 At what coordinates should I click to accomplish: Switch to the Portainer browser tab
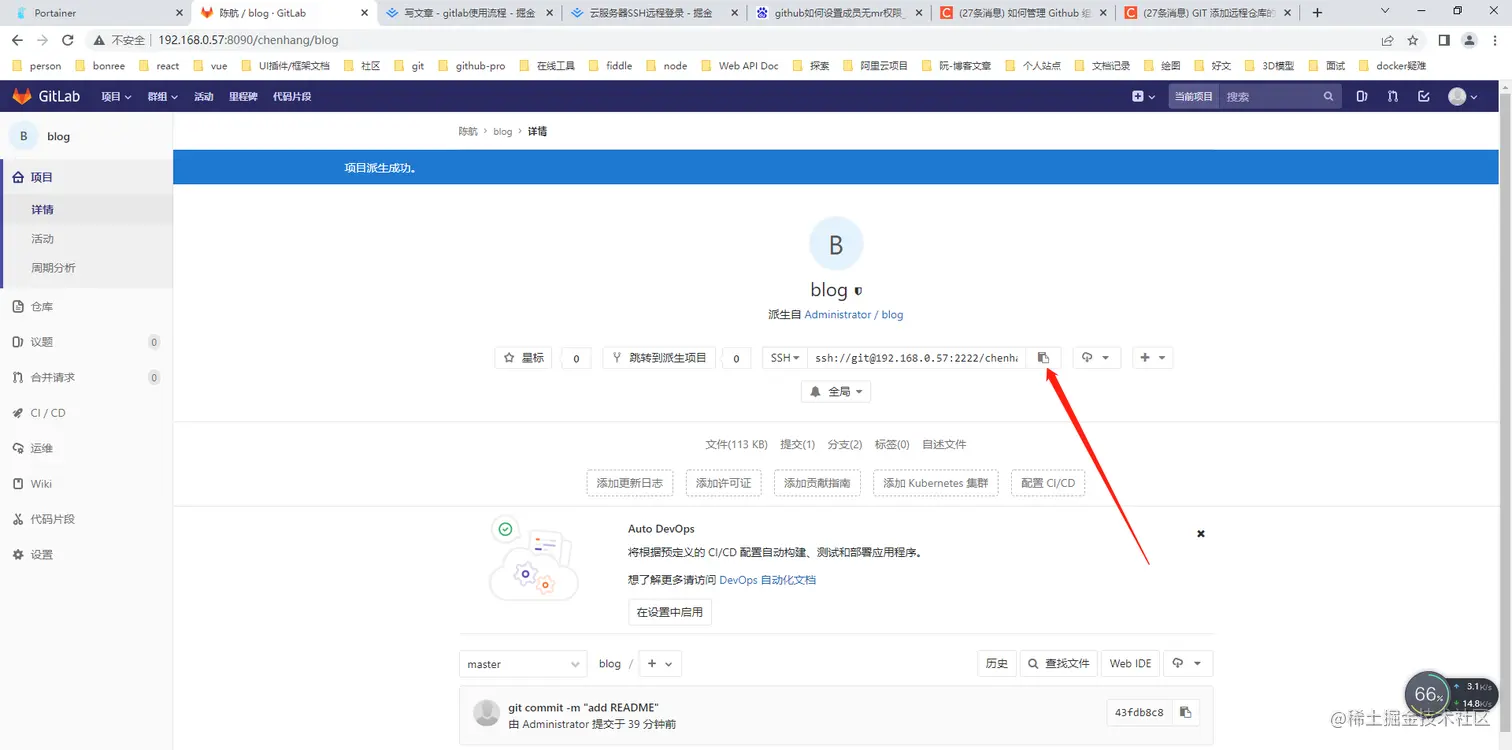pyautogui.click(x=95, y=13)
